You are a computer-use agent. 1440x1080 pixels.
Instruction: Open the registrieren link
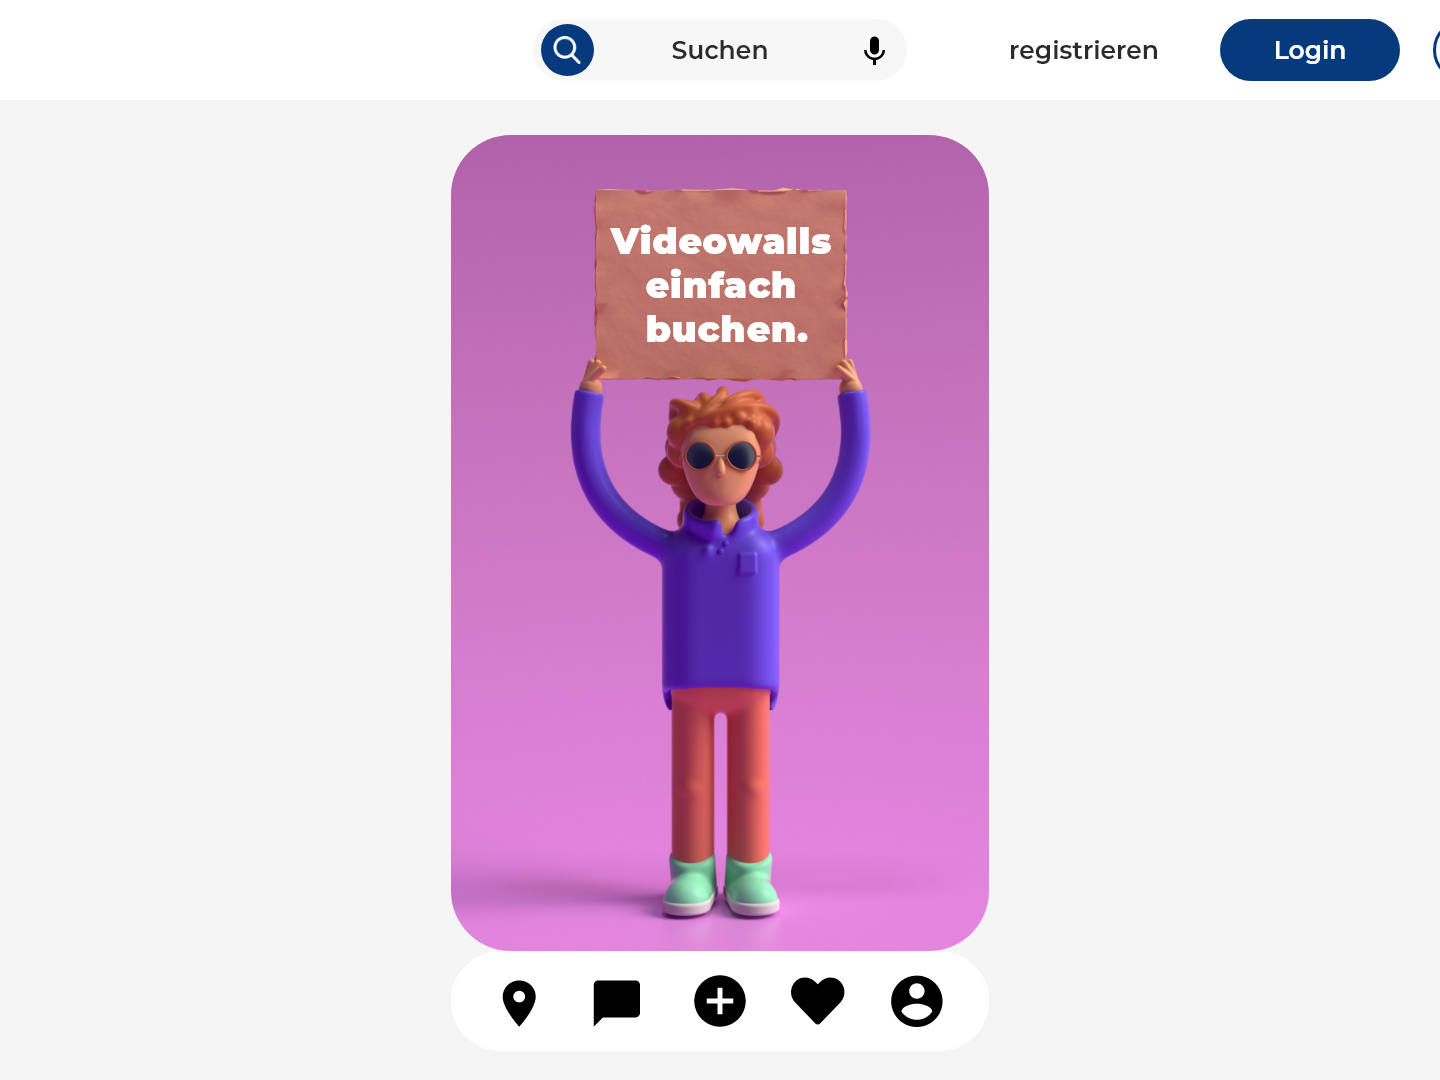point(1083,50)
